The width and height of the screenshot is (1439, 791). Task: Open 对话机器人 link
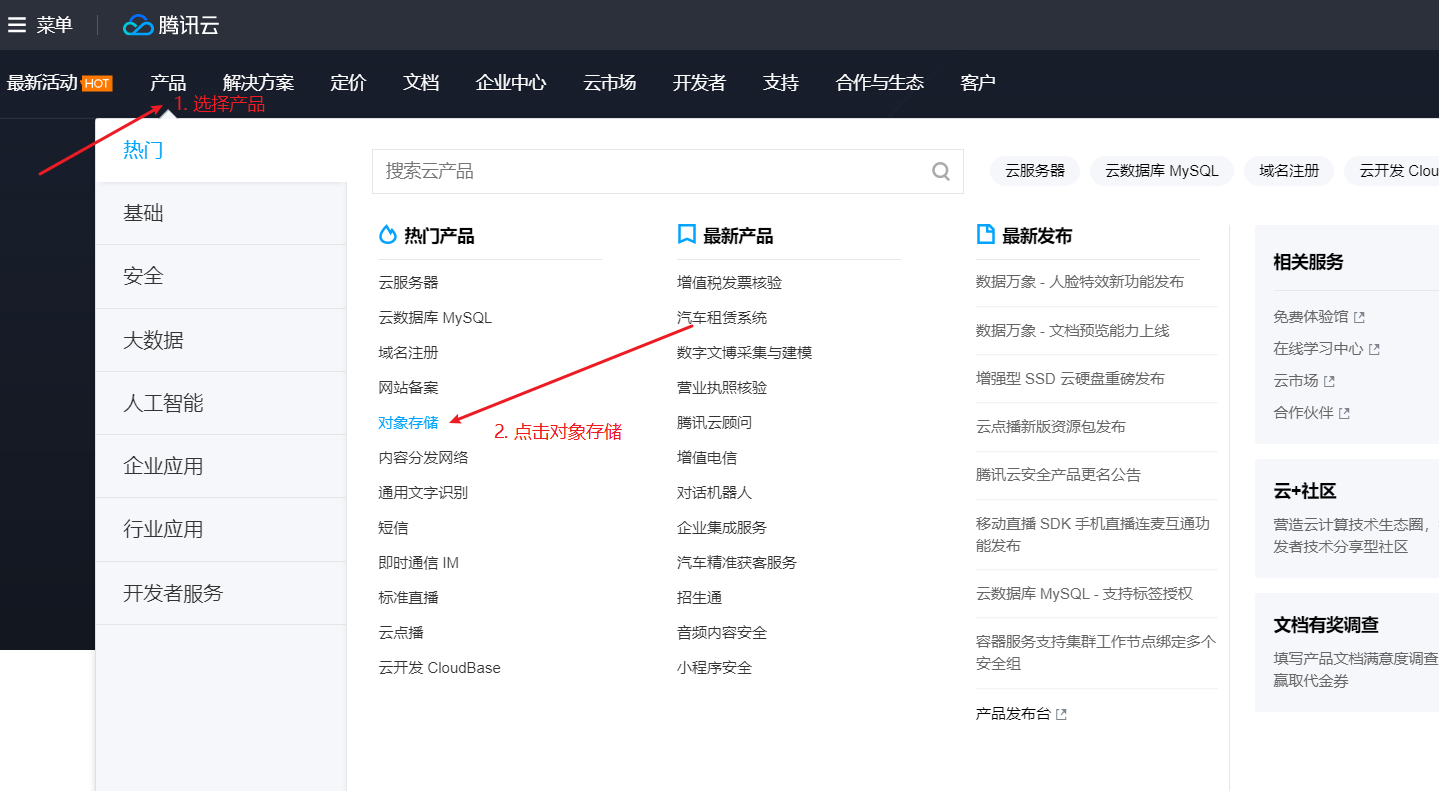[x=714, y=493]
